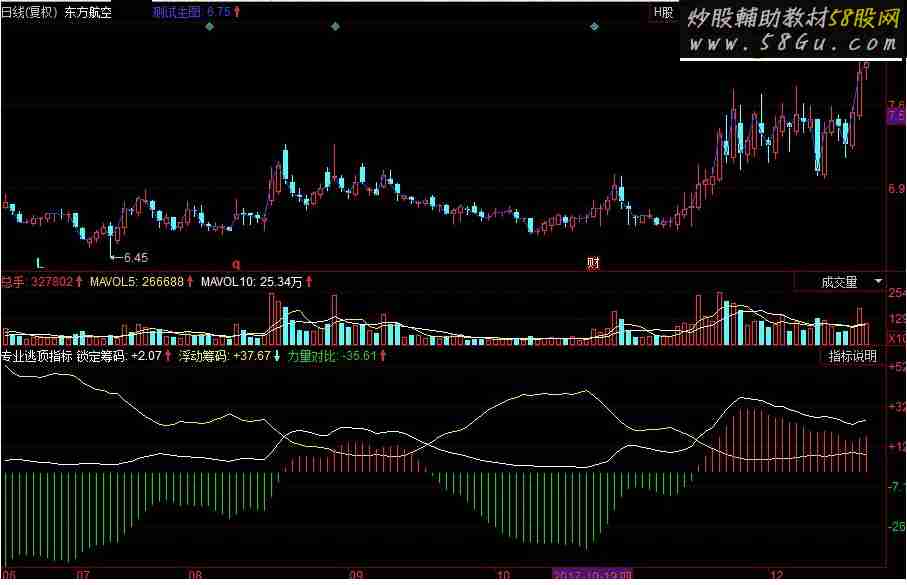Click the H股 button

pyautogui.click(x=663, y=12)
